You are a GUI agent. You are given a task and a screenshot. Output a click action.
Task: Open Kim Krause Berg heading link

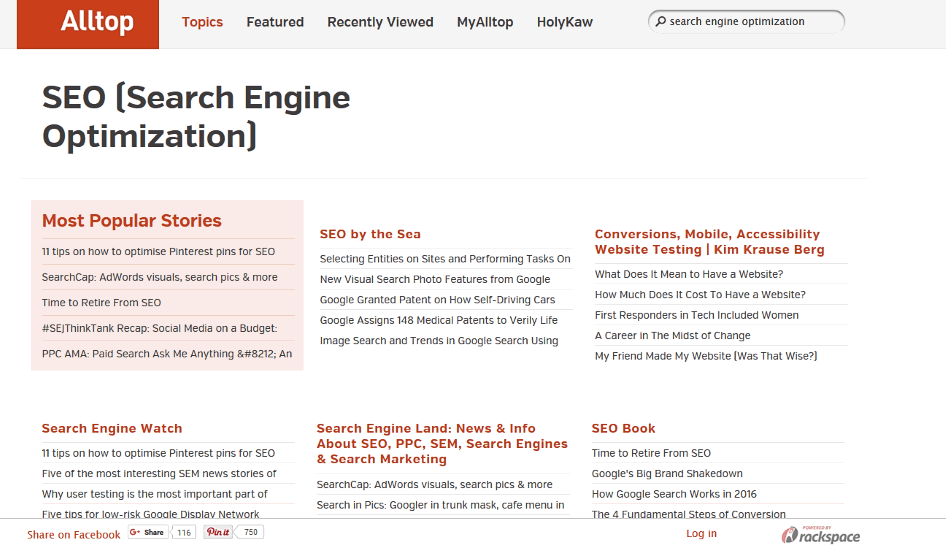click(x=710, y=242)
